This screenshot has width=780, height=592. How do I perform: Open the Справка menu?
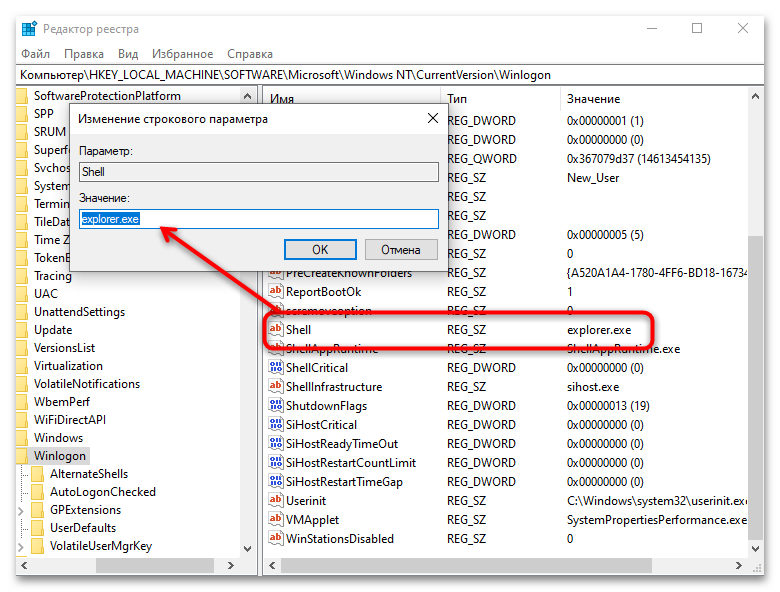pos(250,54)
